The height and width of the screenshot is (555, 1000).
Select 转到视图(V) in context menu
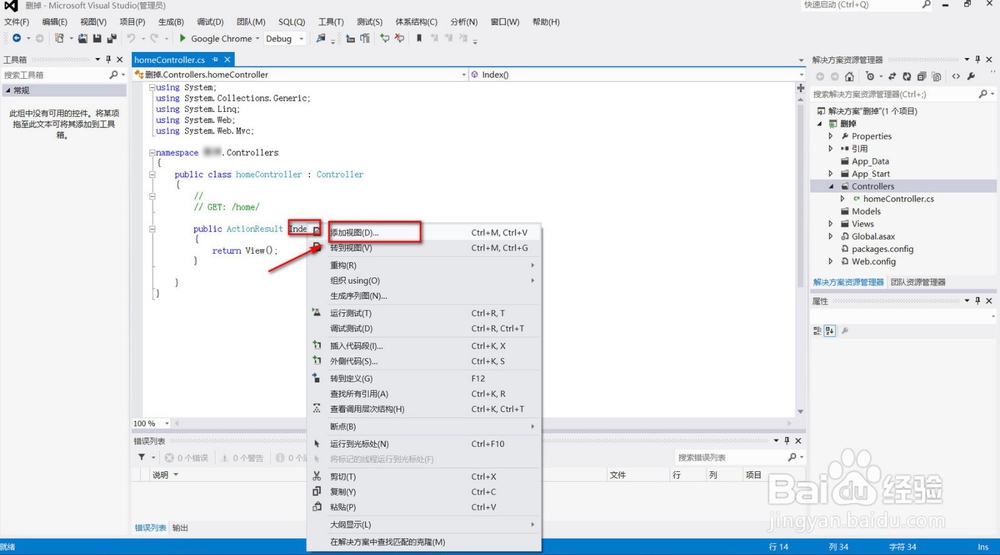pyautogui.click(x=424, y=248)
